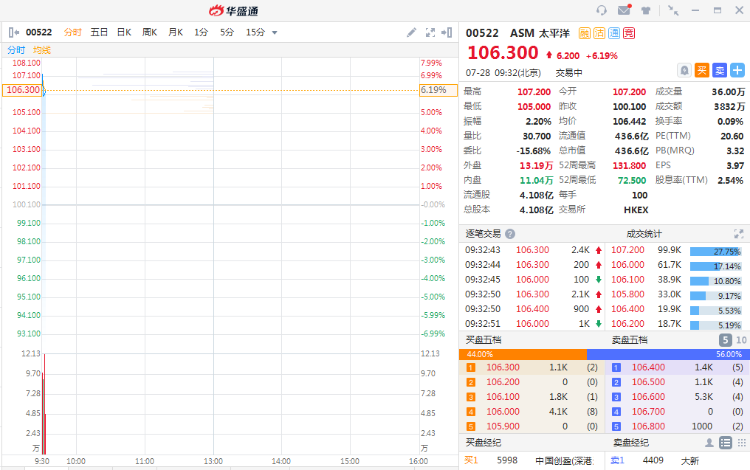
Task: Click the price alert bell icon
Action: 685,70
